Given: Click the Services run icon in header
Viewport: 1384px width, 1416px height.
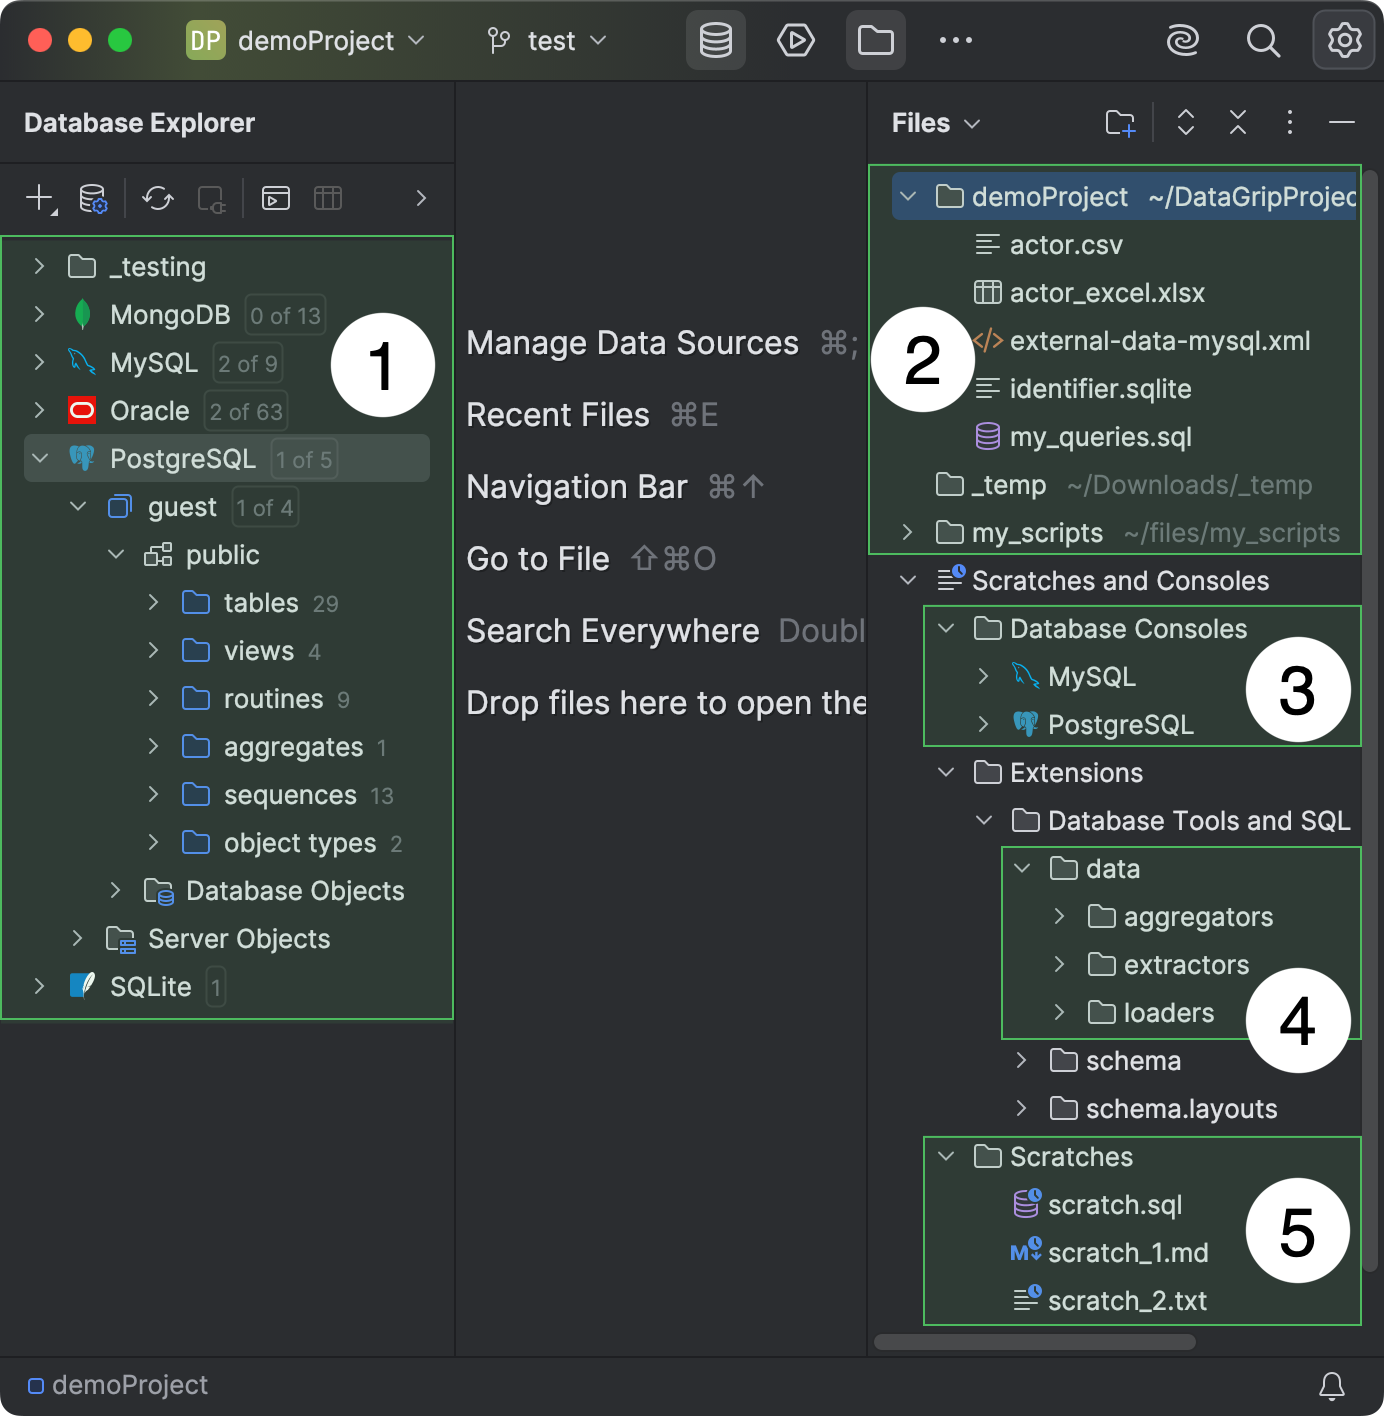Looking at the screenshot, I should pos(795,41).
